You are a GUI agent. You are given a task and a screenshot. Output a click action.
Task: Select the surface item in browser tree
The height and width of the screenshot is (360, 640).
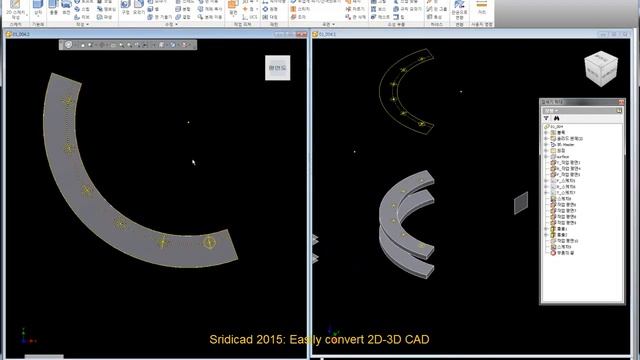pyautogui.click(x=560, y=157)
